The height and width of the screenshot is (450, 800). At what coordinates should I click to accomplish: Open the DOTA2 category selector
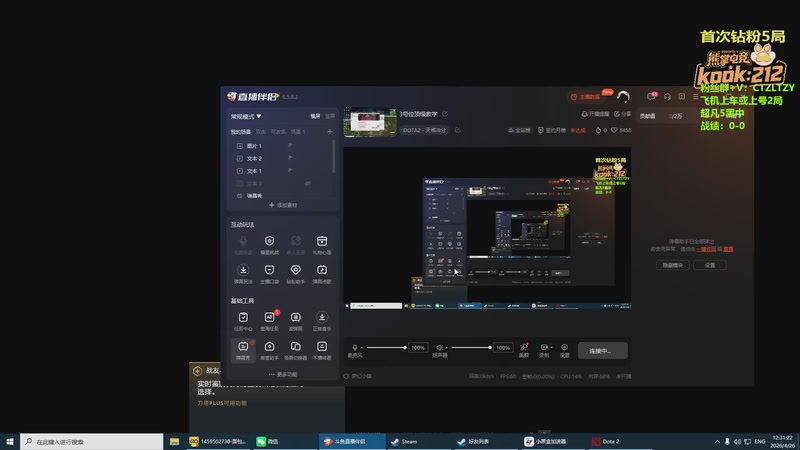coord(424,130)
